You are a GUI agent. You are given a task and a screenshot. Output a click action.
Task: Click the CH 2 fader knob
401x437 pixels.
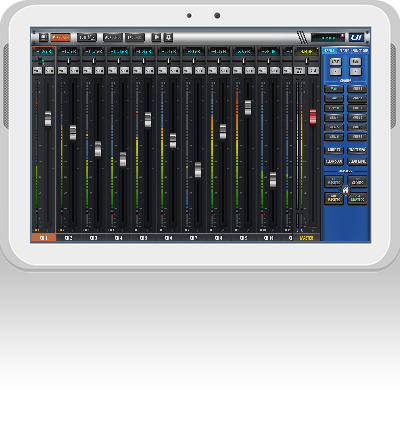(x=73, y=133)
